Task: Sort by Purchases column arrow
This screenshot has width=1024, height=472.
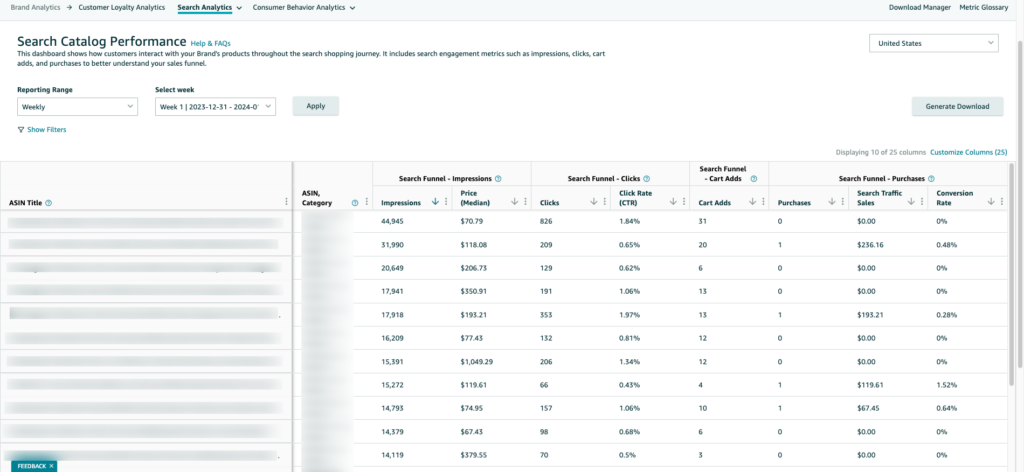Action: (x=832, y=202)
